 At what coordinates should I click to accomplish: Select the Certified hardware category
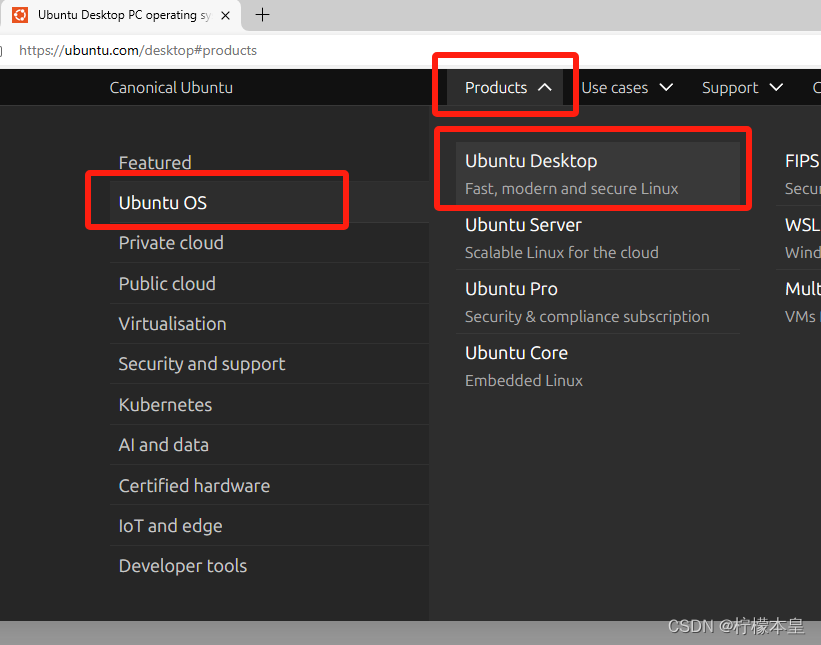click(194, 485)
